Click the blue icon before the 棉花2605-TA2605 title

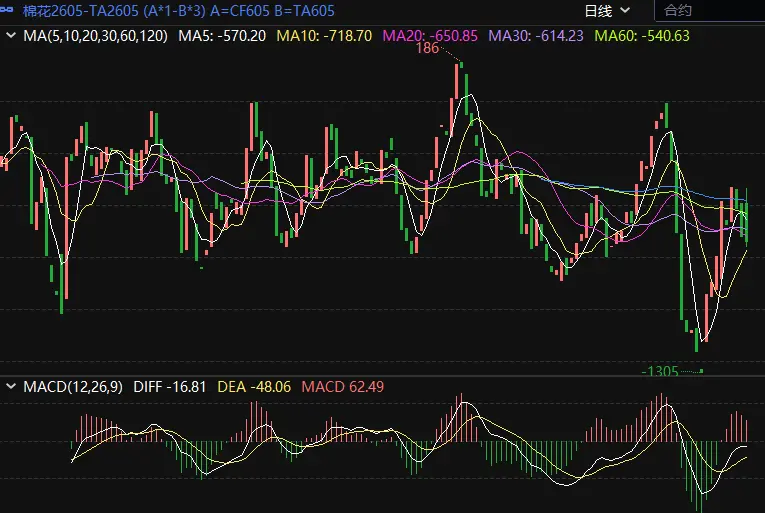[8, 11]
